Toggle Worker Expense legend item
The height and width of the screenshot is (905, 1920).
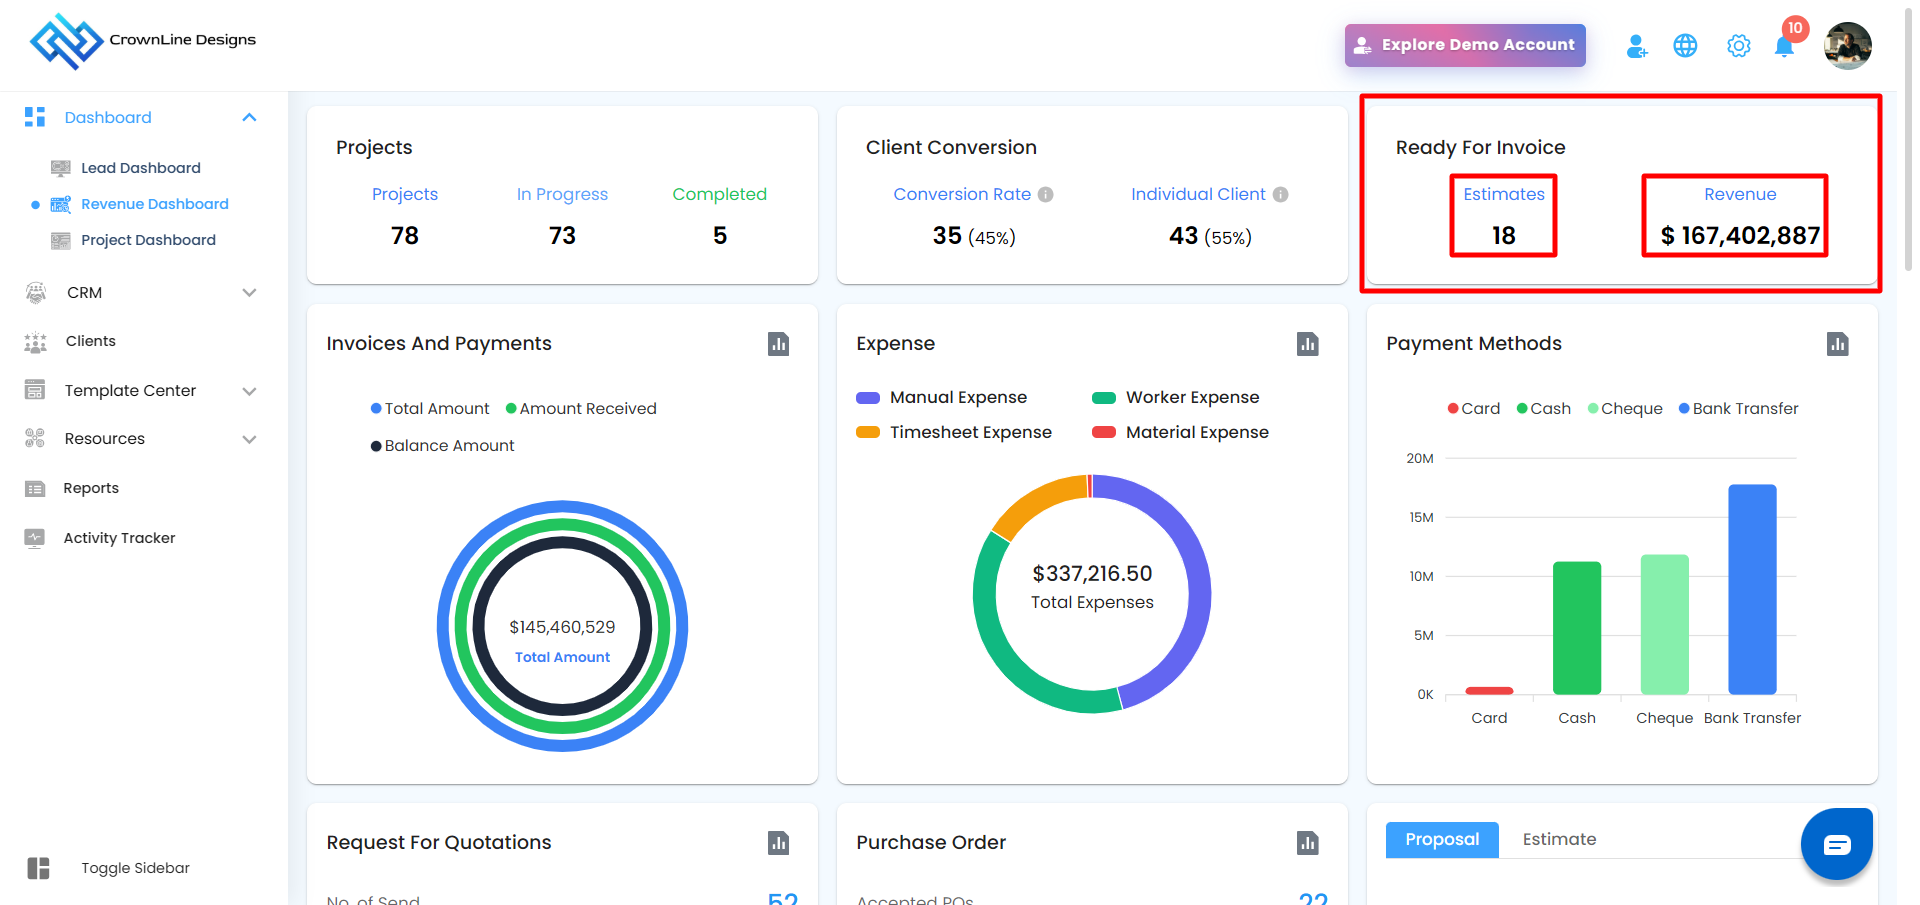[x=1176, y=398]
